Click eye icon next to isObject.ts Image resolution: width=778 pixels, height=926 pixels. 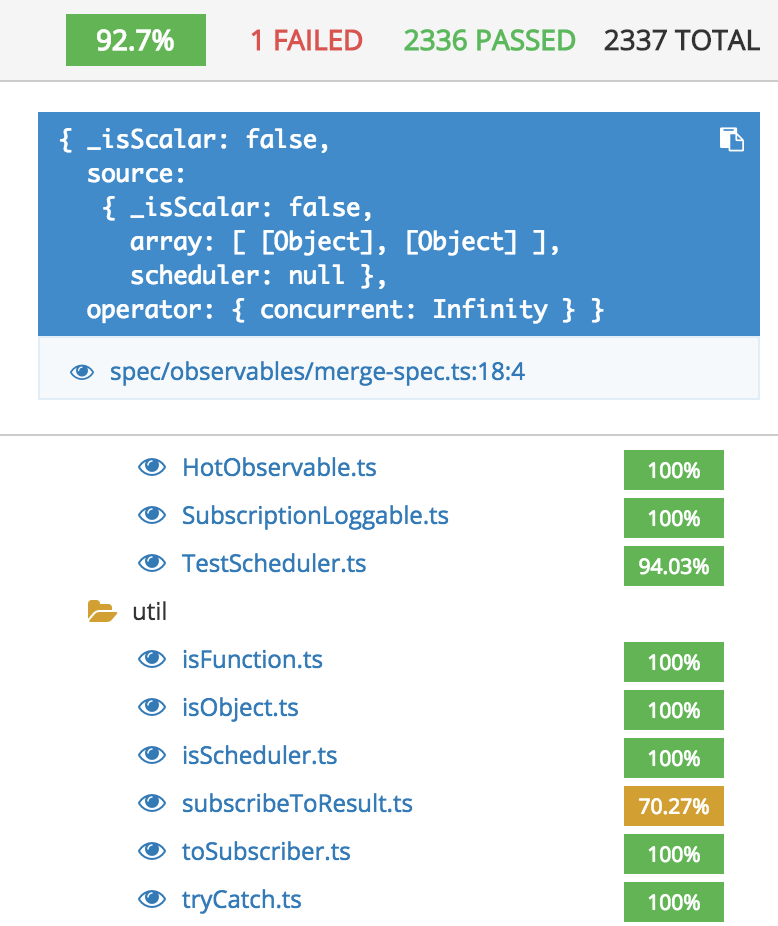[152, 707]
